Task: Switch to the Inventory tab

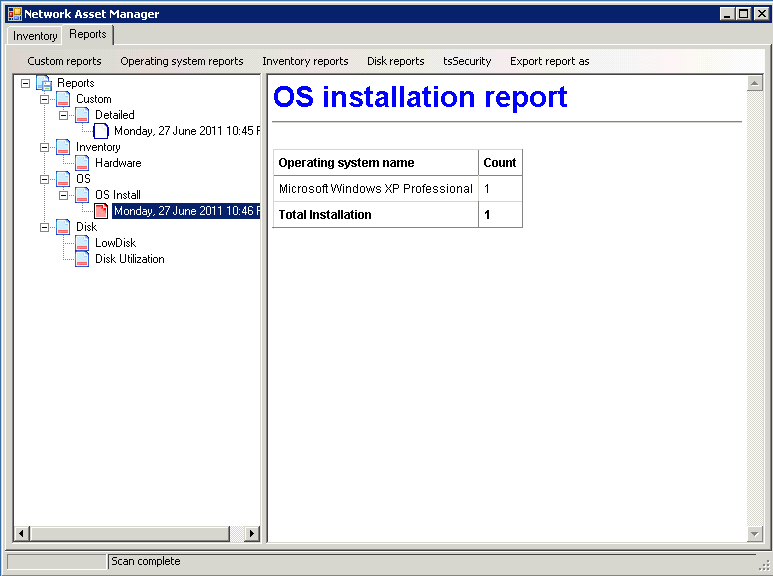Action: tap(35, 36)
